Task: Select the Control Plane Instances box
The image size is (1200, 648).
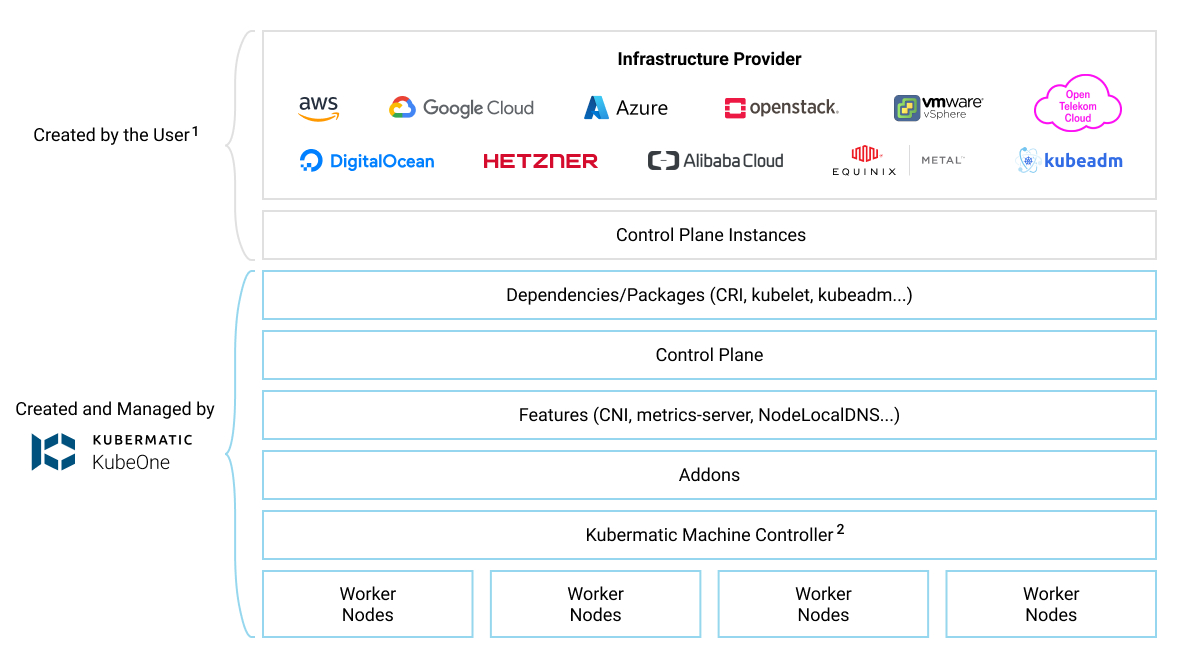Action: [x=708, y=234]
